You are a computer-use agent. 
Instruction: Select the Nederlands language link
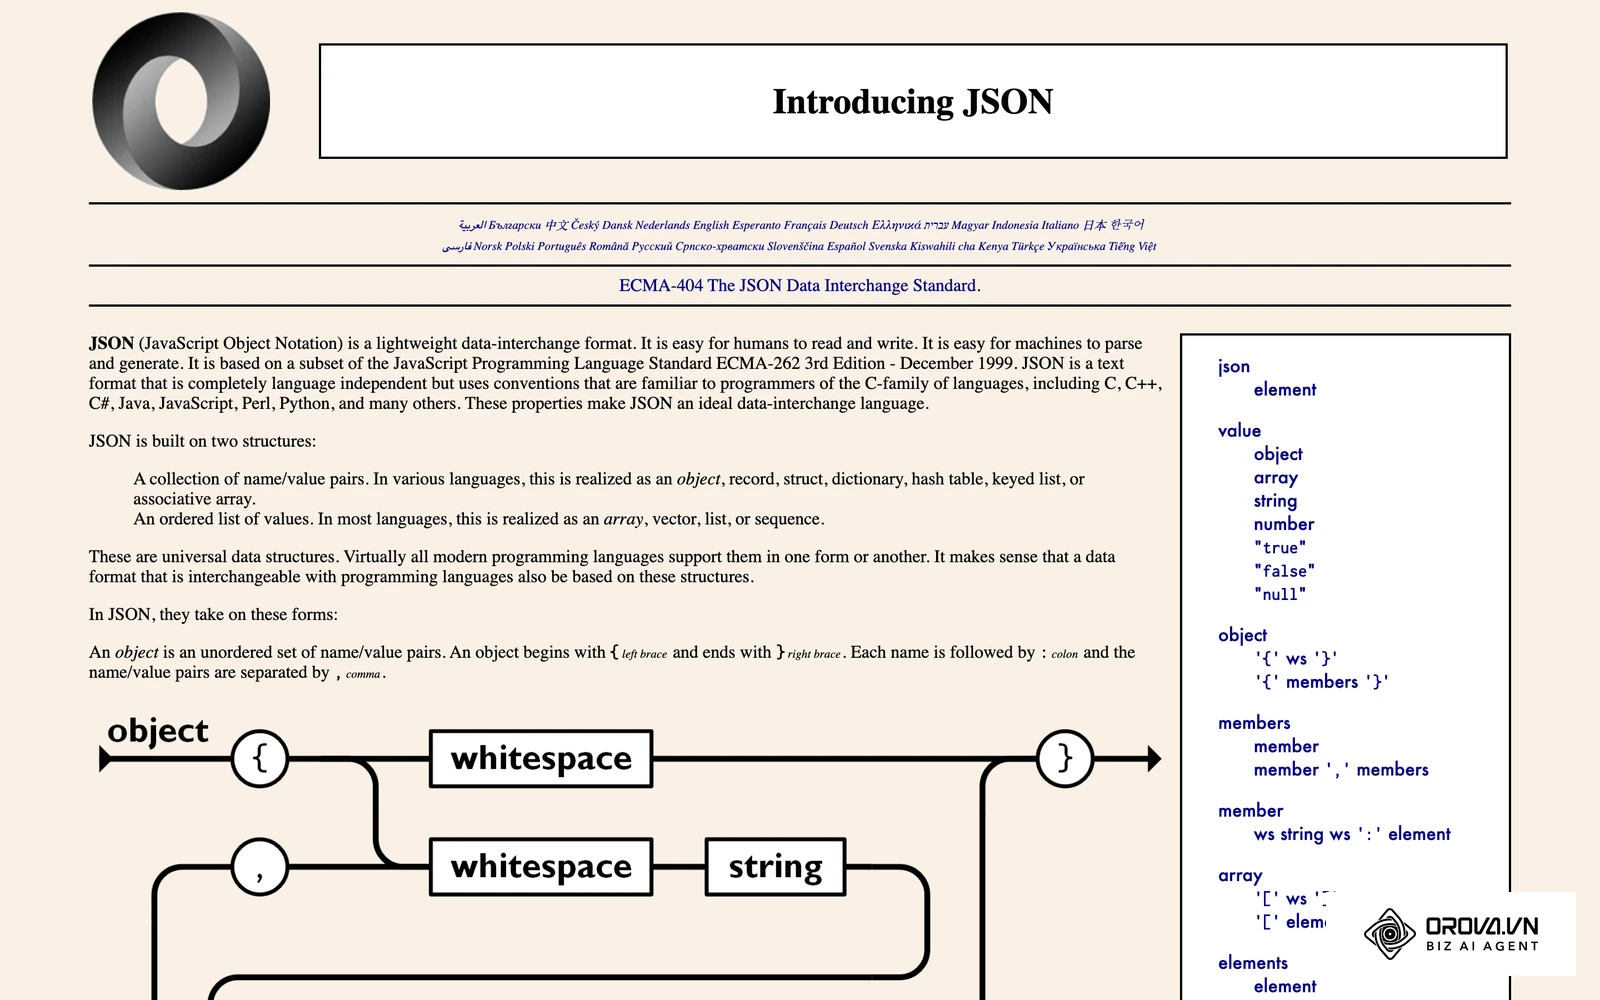[x=663, y=225]
